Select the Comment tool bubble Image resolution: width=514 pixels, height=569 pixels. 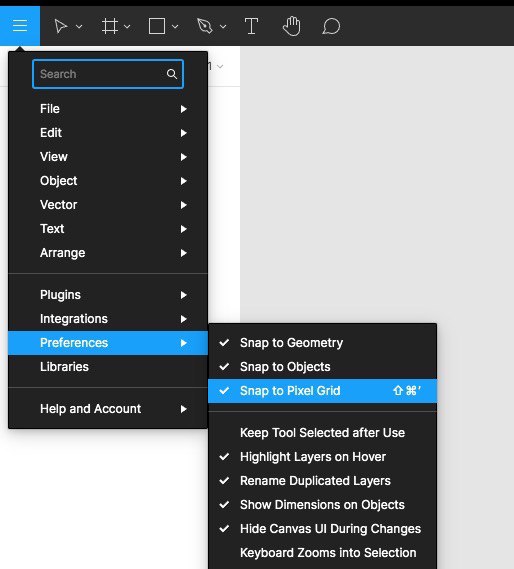[x=331, y=26]
